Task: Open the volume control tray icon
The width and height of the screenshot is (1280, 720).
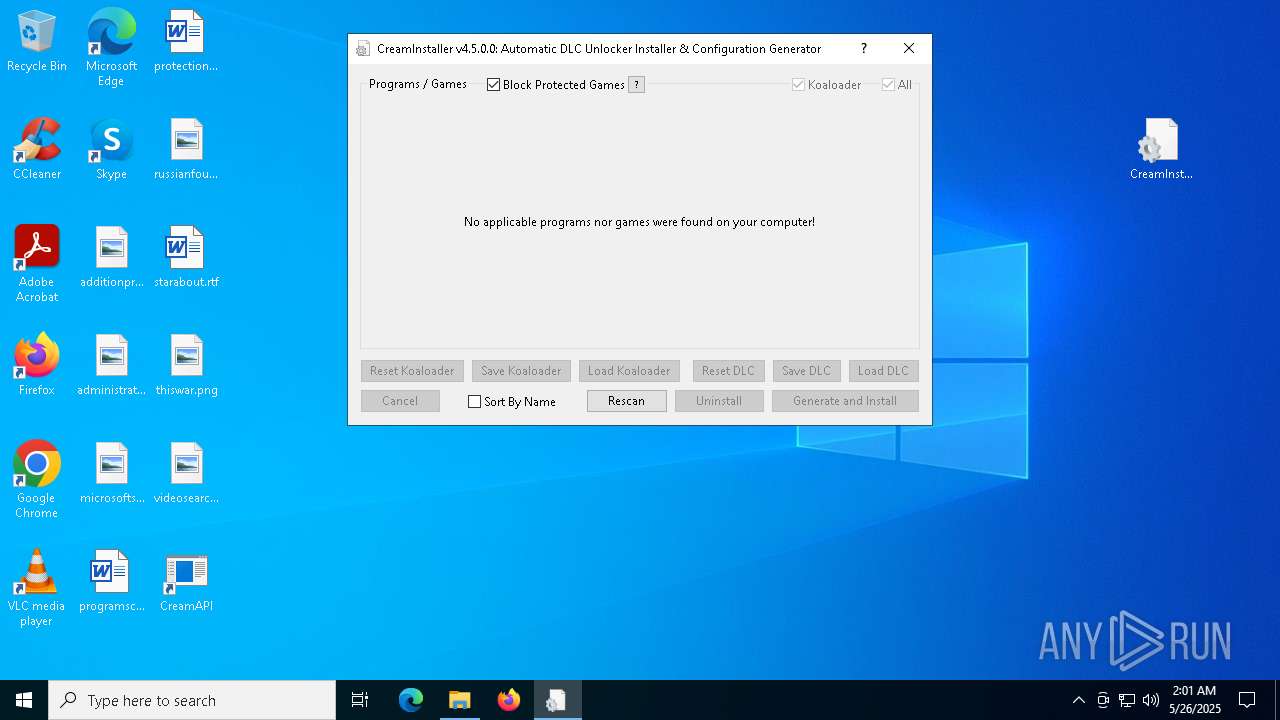Action: tap(1151, 700)
